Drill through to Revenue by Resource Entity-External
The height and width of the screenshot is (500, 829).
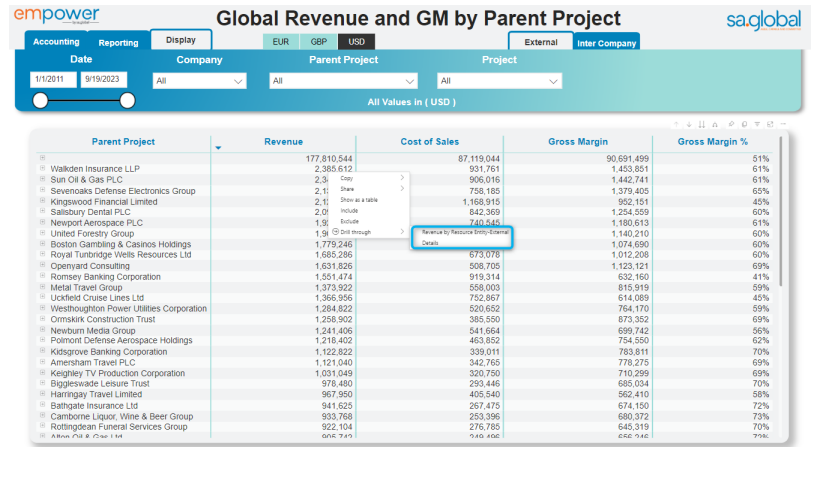pos(465,232)
